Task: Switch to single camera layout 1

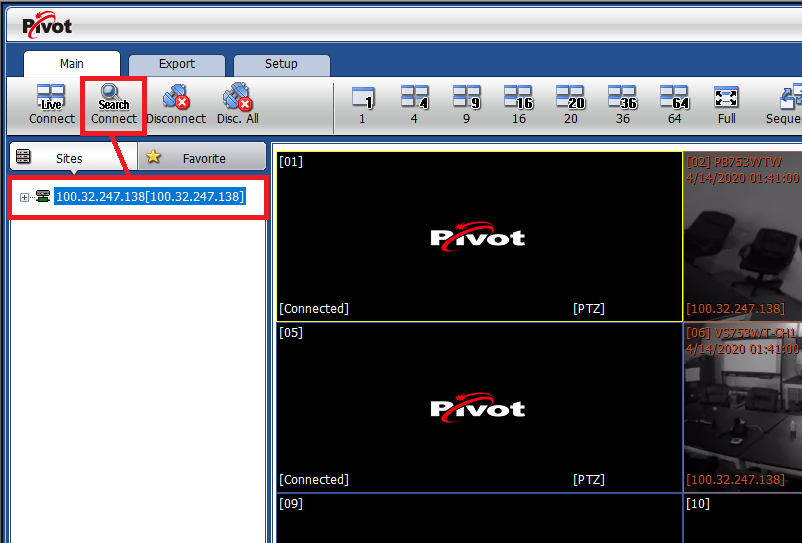Action: point(363,105)
